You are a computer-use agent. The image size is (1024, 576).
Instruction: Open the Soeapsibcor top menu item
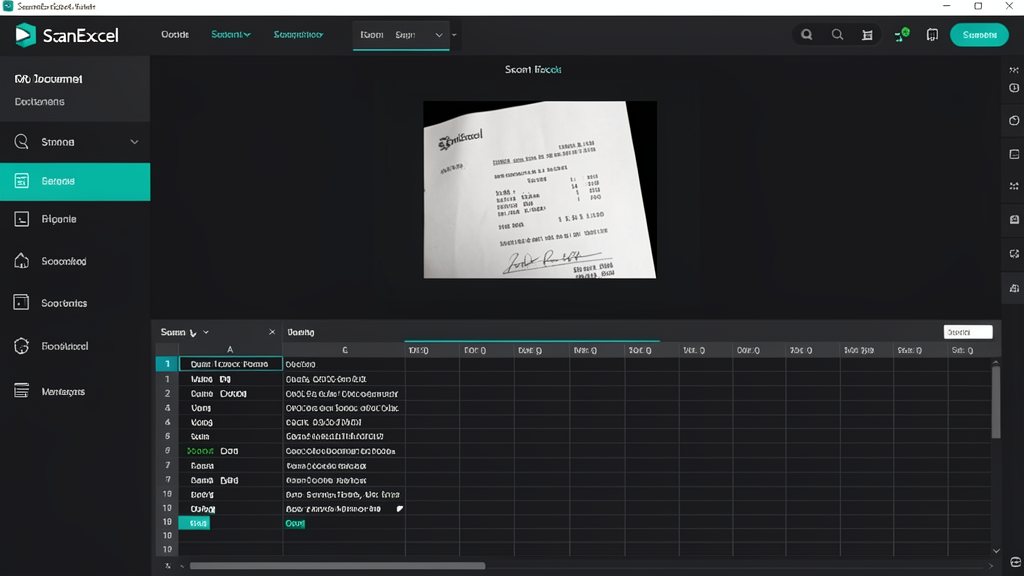coord(298,35)
